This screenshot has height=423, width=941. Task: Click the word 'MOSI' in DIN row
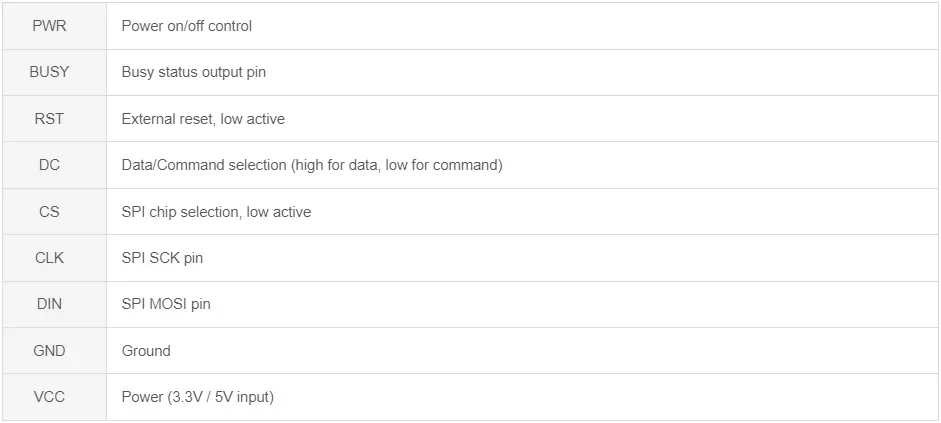pos(168,304)
